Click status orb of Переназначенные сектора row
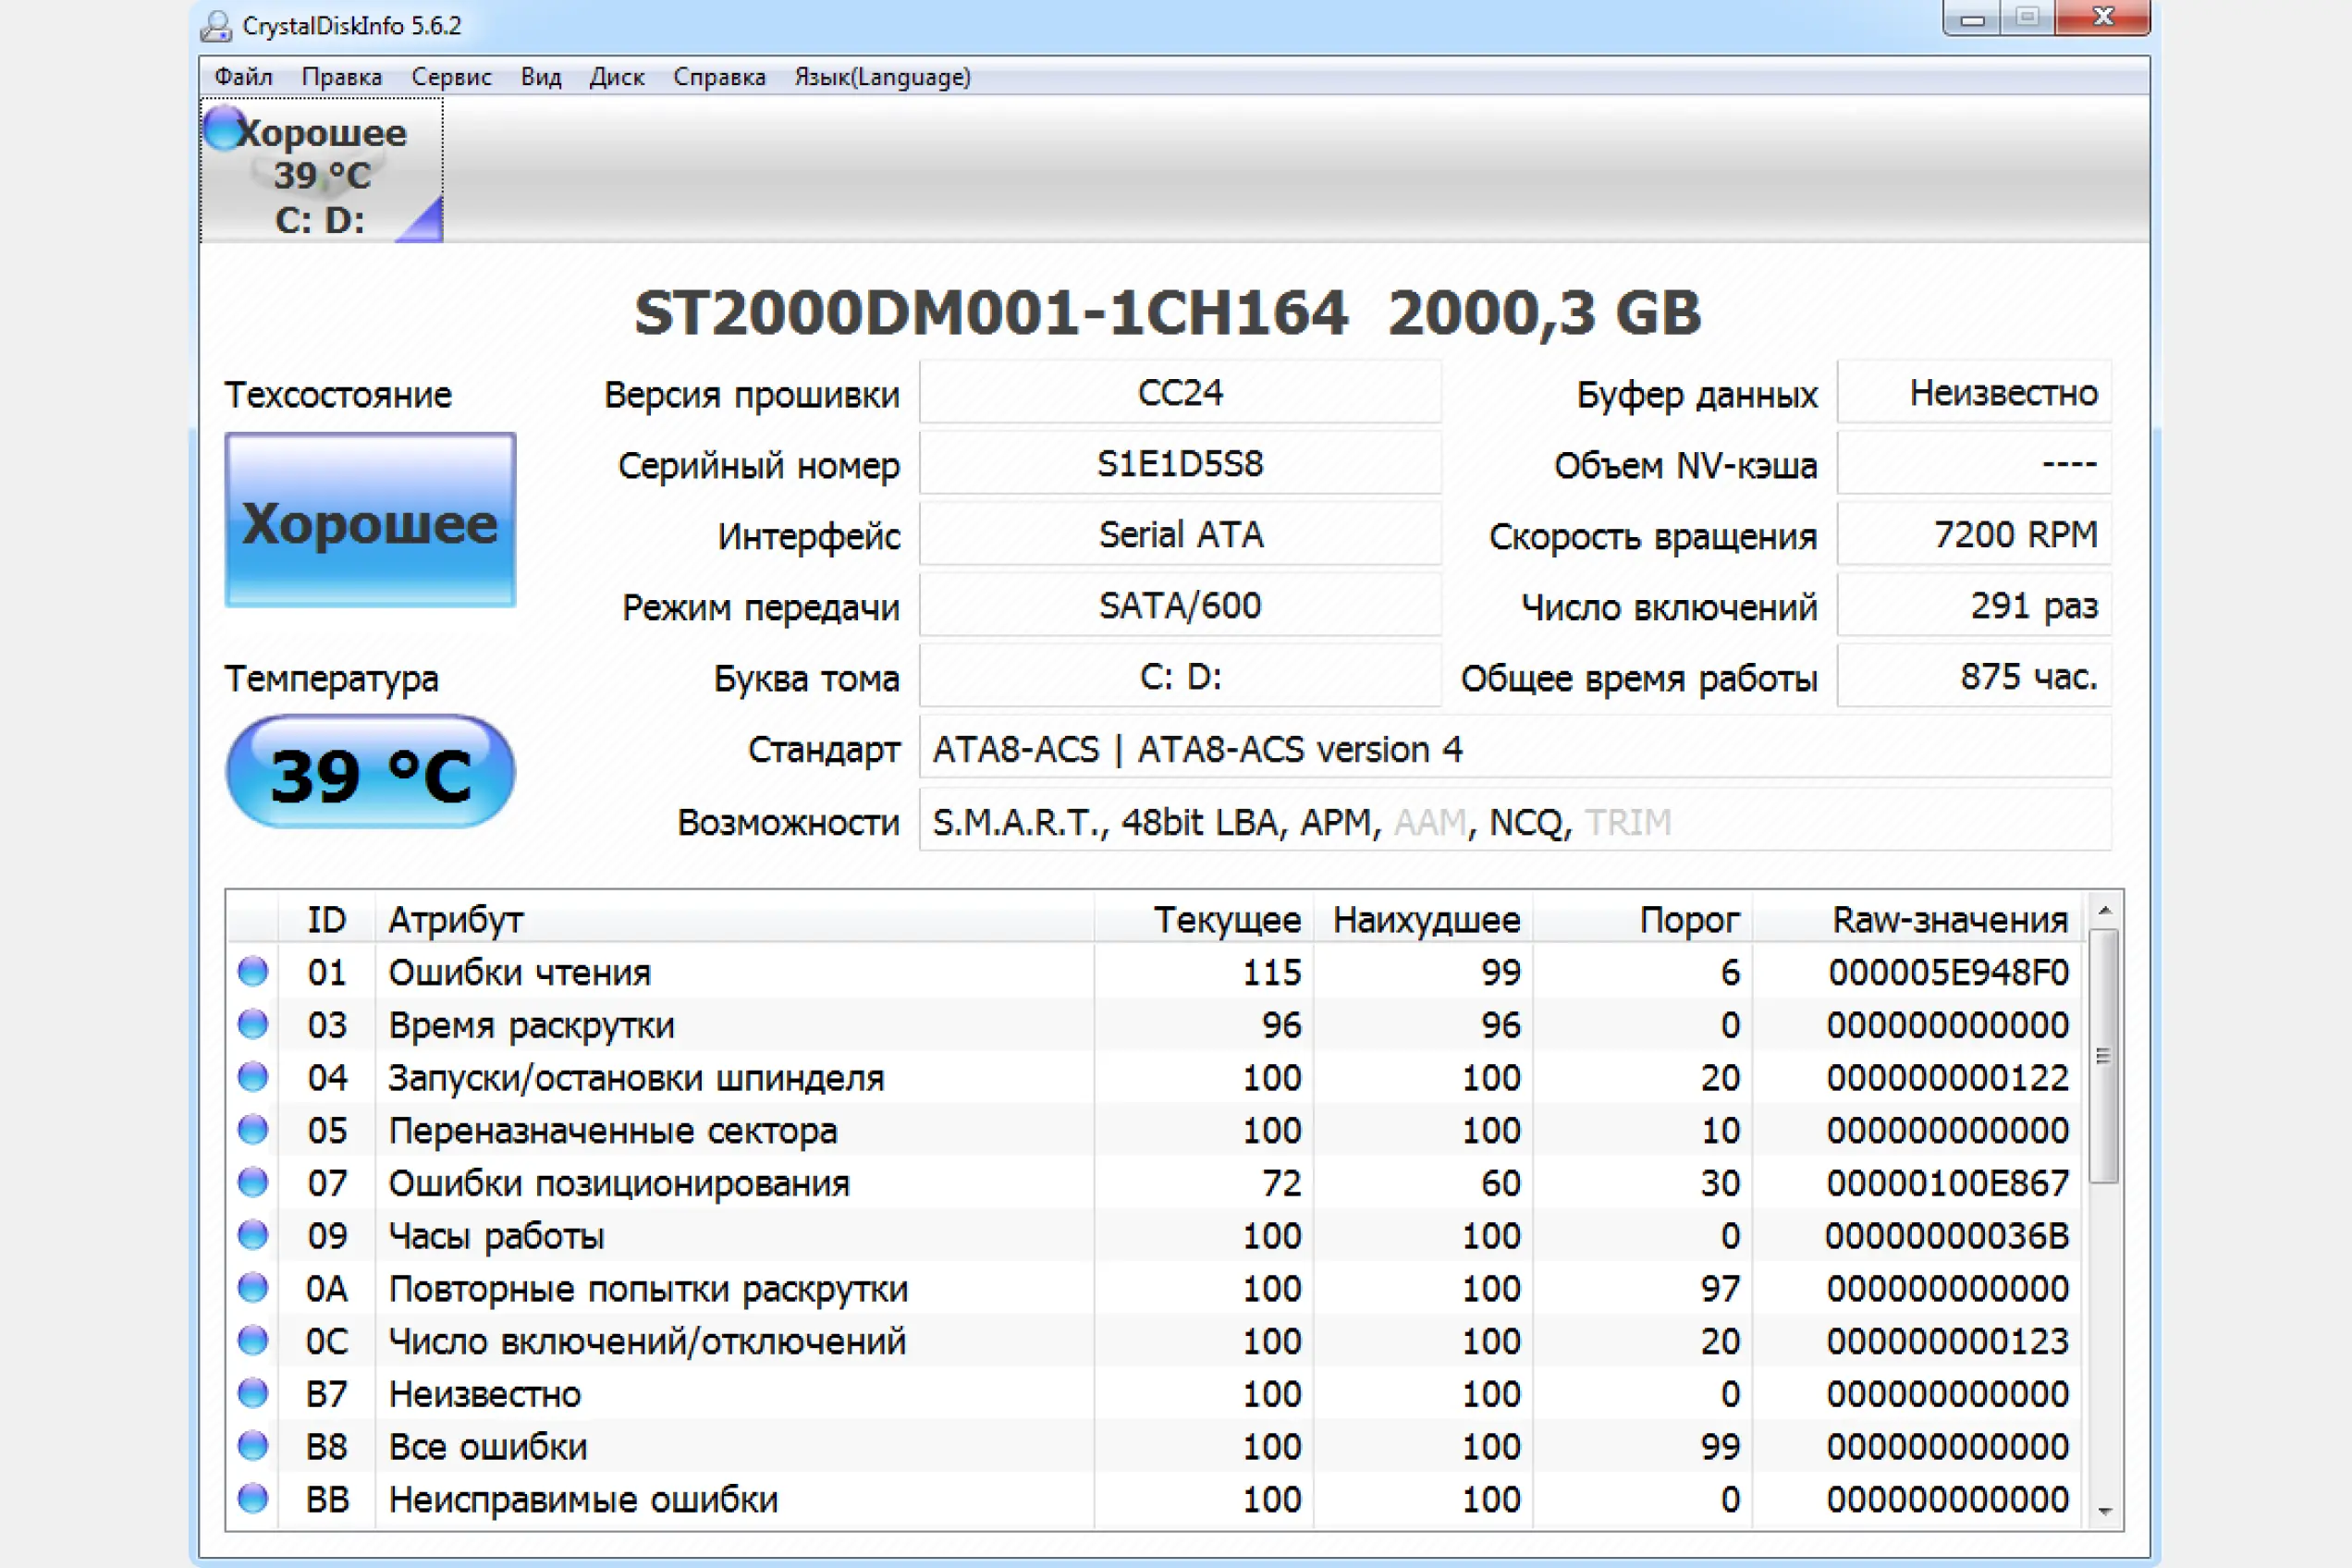 (x=253, y=1130)
